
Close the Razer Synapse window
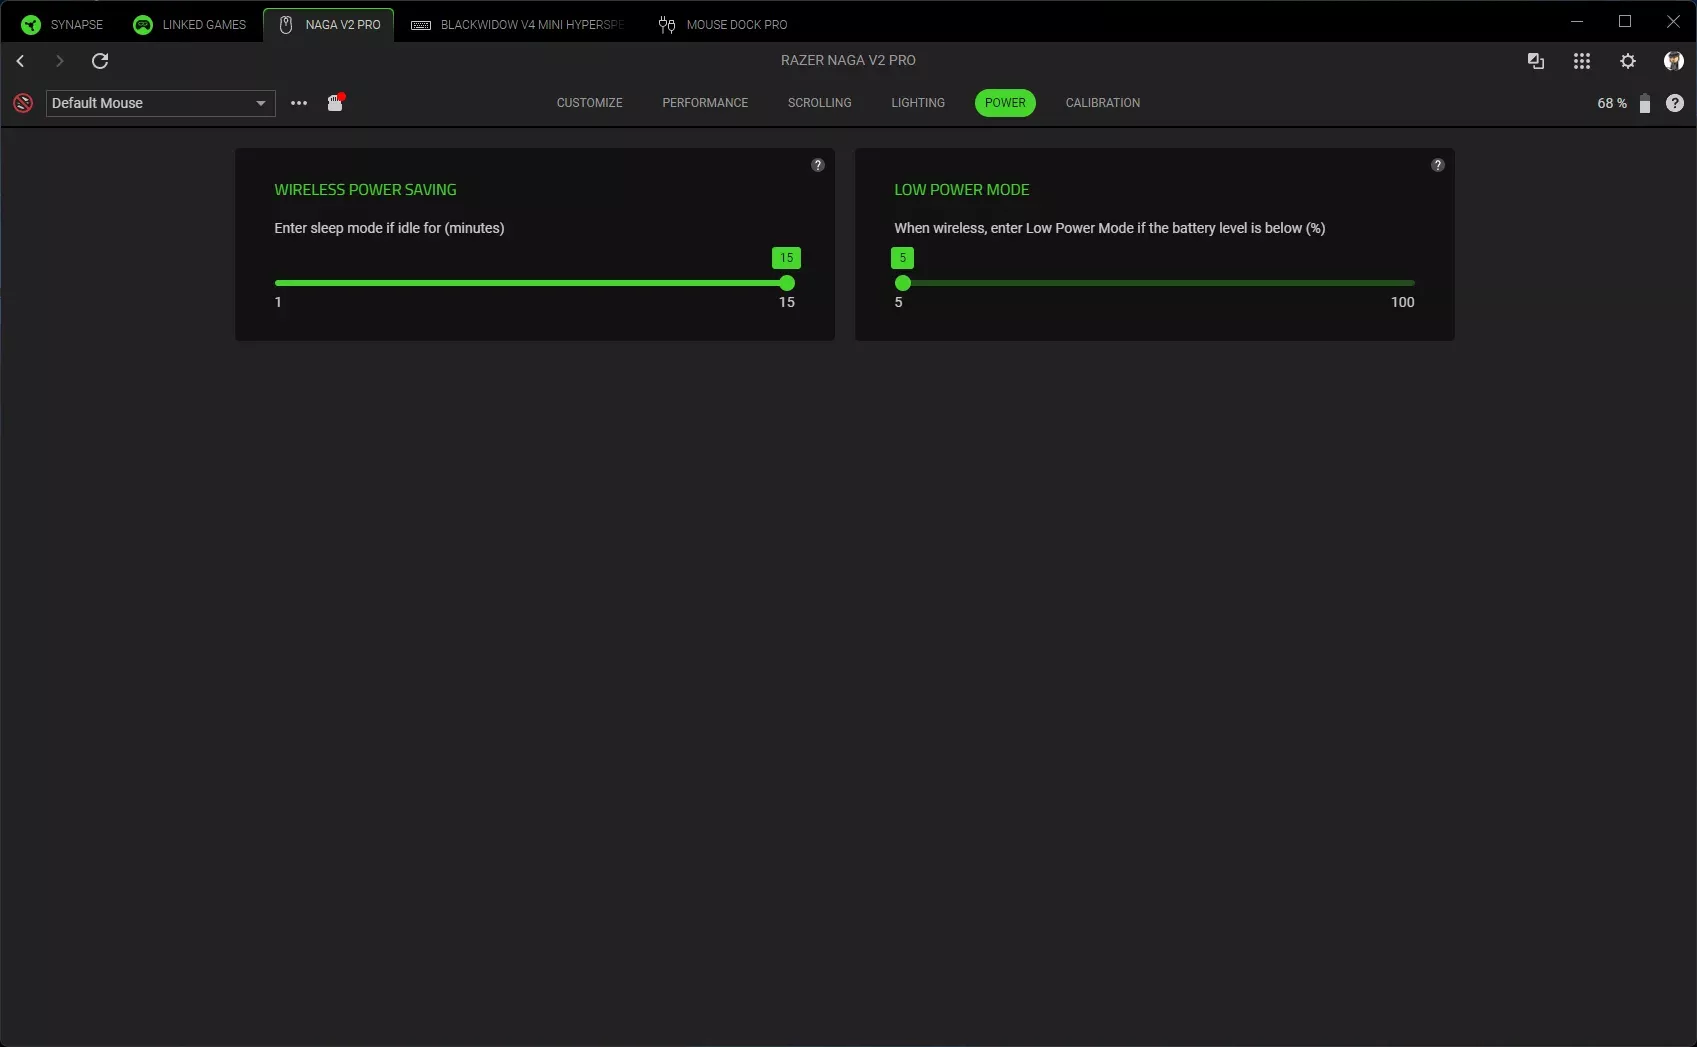[x=1673, y=21]
